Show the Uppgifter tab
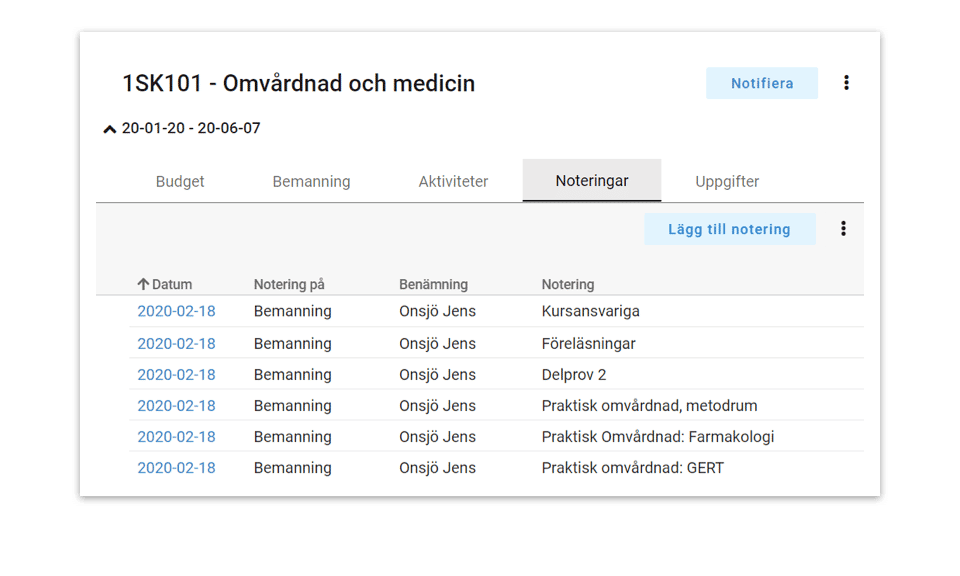Screen dimensions: 960x576 tap(727, 182)
